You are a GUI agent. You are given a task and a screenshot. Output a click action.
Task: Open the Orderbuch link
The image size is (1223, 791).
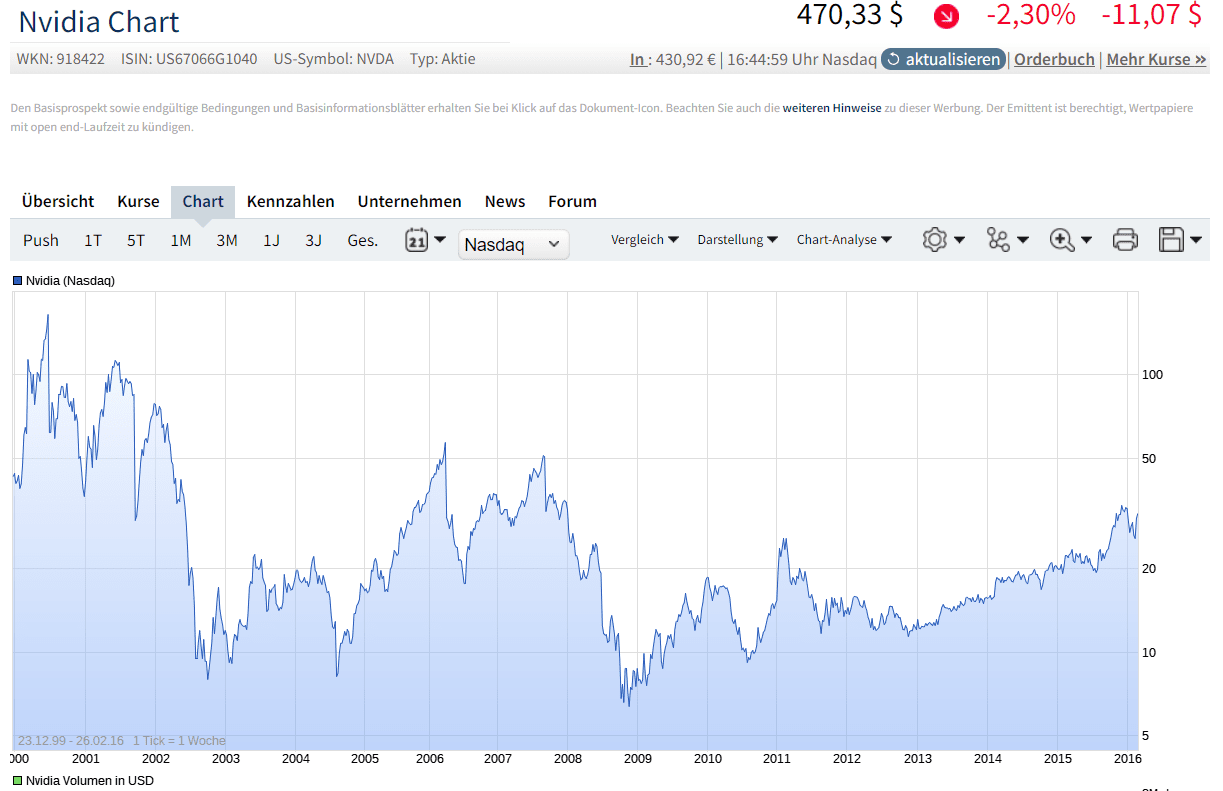pos(1054,59)
